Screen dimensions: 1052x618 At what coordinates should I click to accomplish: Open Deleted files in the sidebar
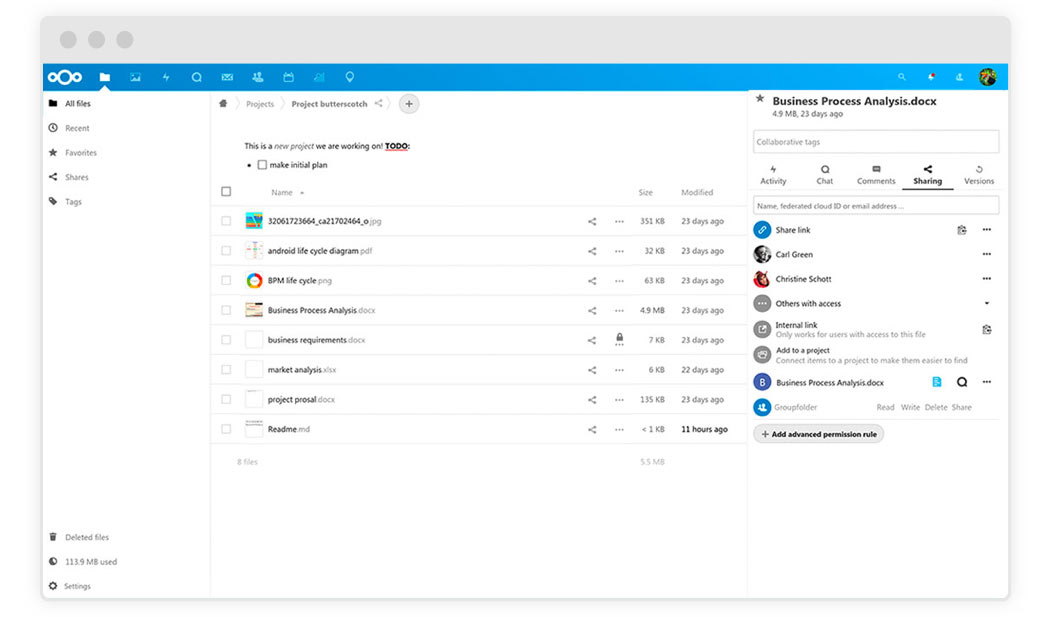[87, 537]
